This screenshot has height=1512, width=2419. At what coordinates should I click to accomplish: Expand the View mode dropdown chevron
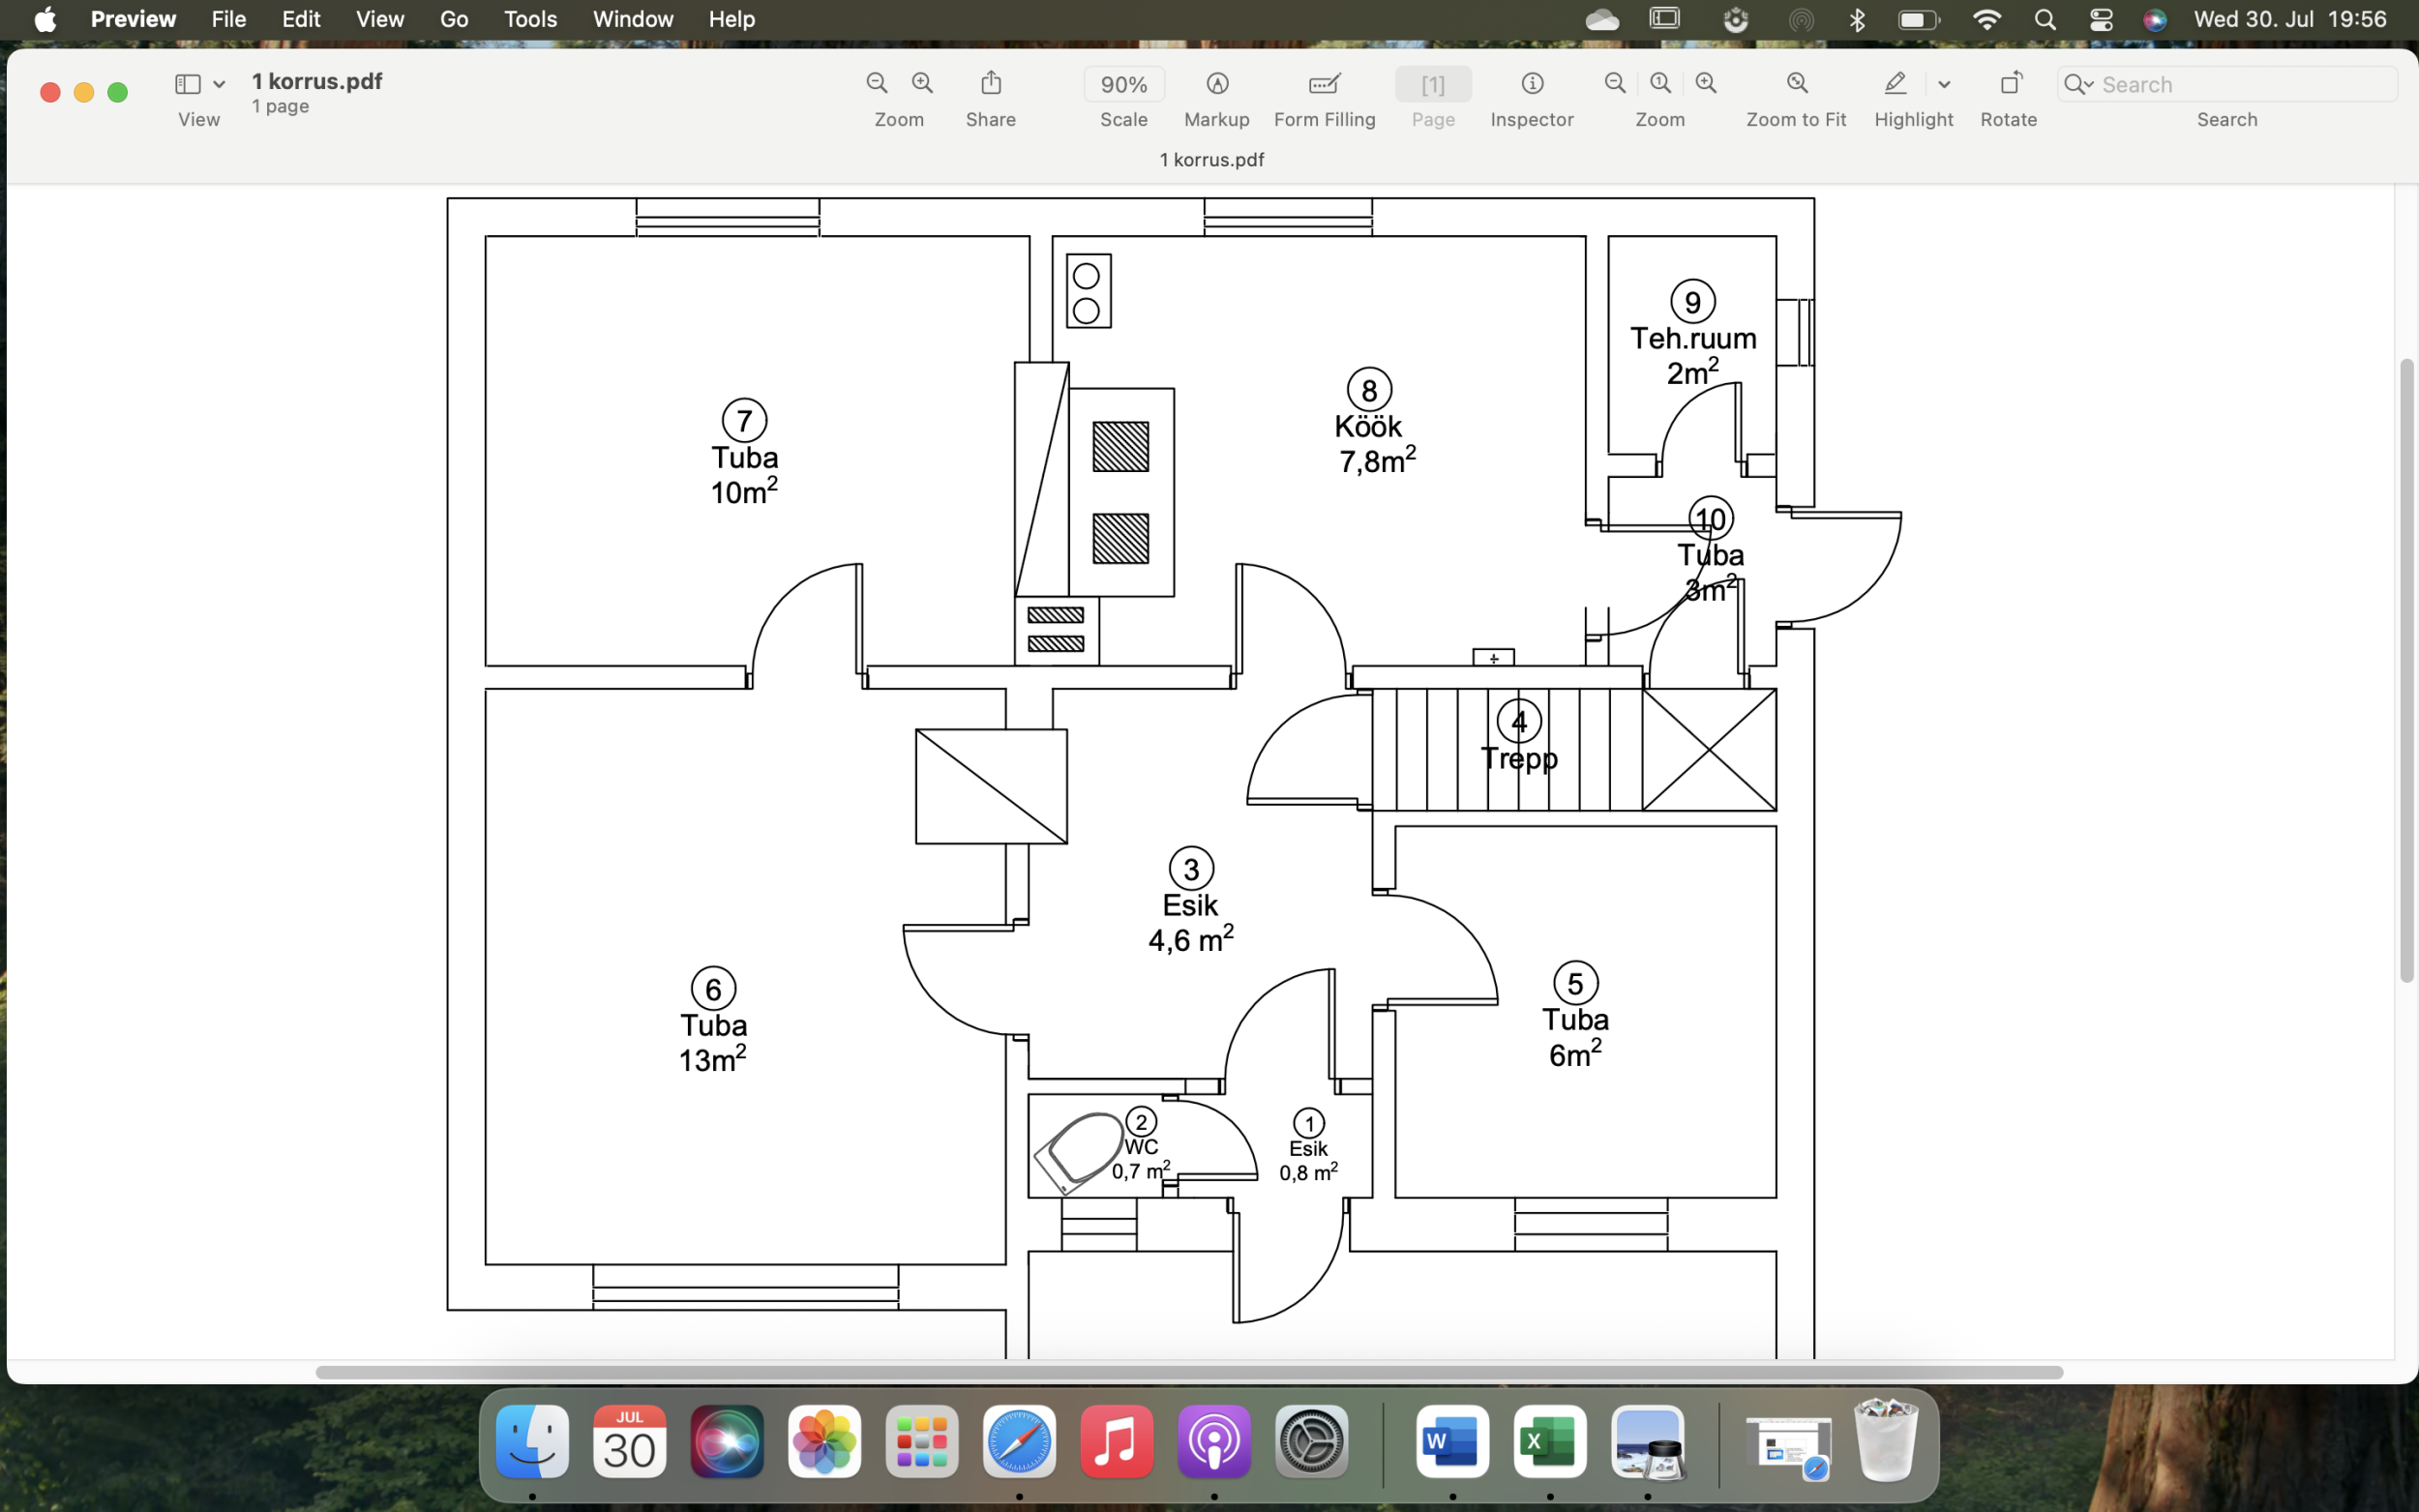point(219,84)
